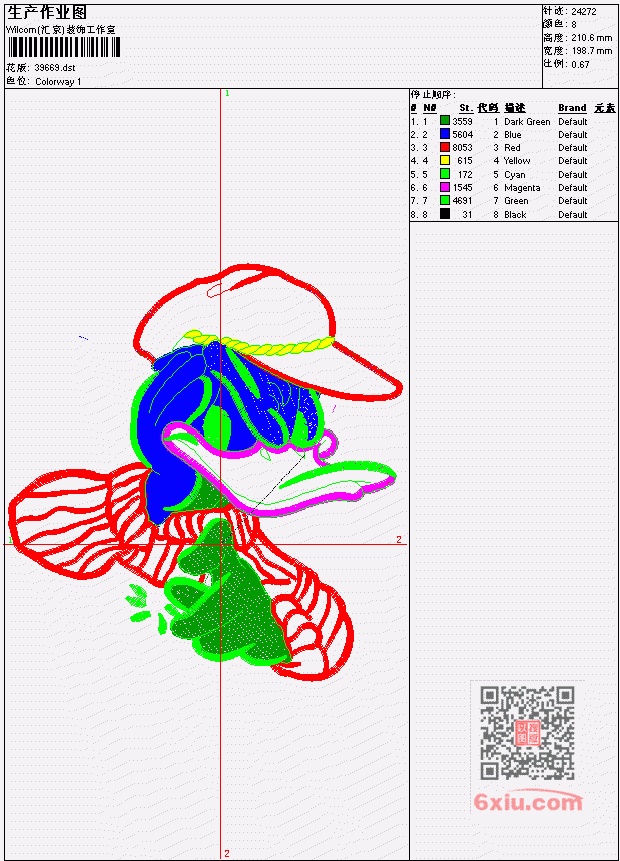Click the 'Cyan' description text
620x861 pixels.
click(x=515, y=175)
